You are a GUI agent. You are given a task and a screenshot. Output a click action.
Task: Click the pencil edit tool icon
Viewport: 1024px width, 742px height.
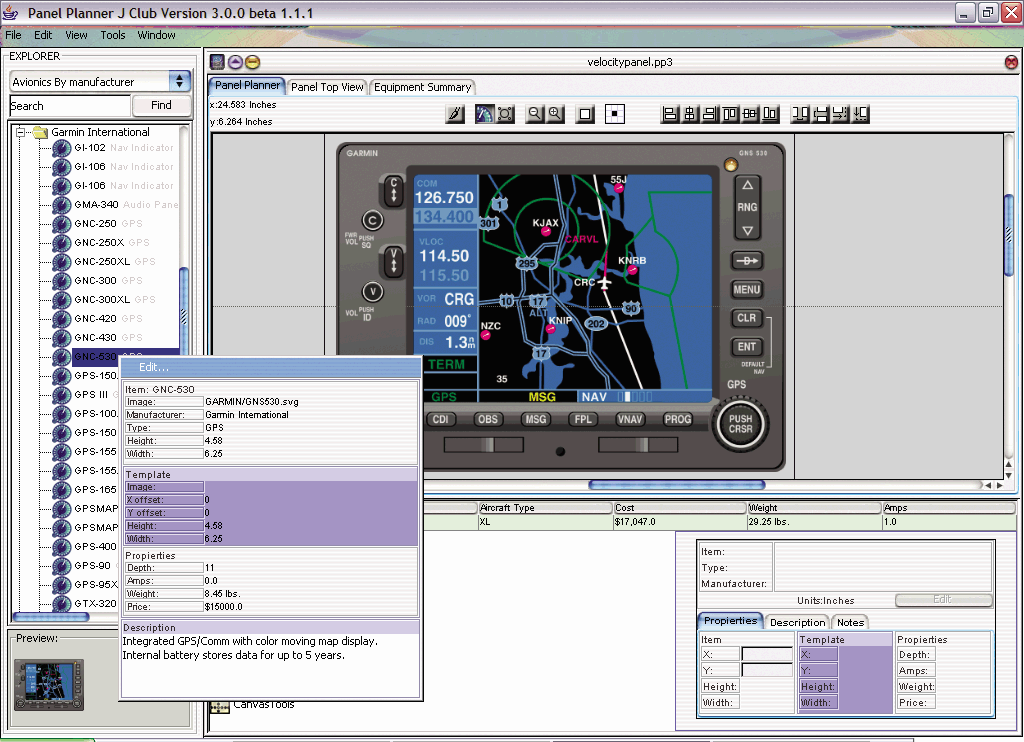(x=455, y=114)
